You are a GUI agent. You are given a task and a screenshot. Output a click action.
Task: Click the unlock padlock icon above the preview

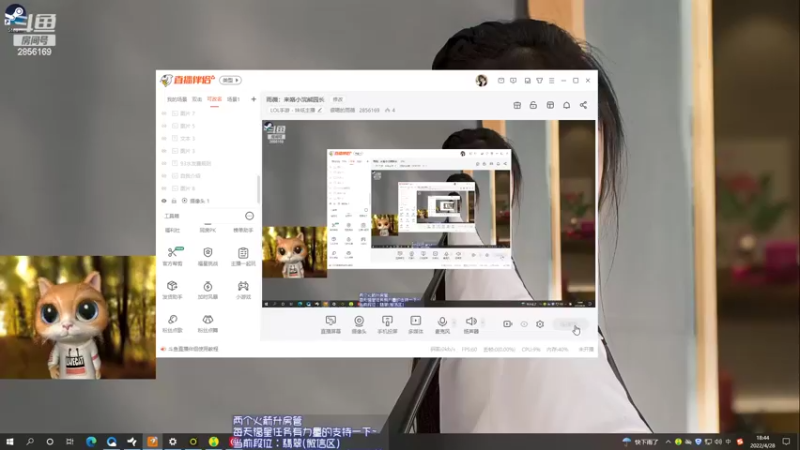(533, 105)
